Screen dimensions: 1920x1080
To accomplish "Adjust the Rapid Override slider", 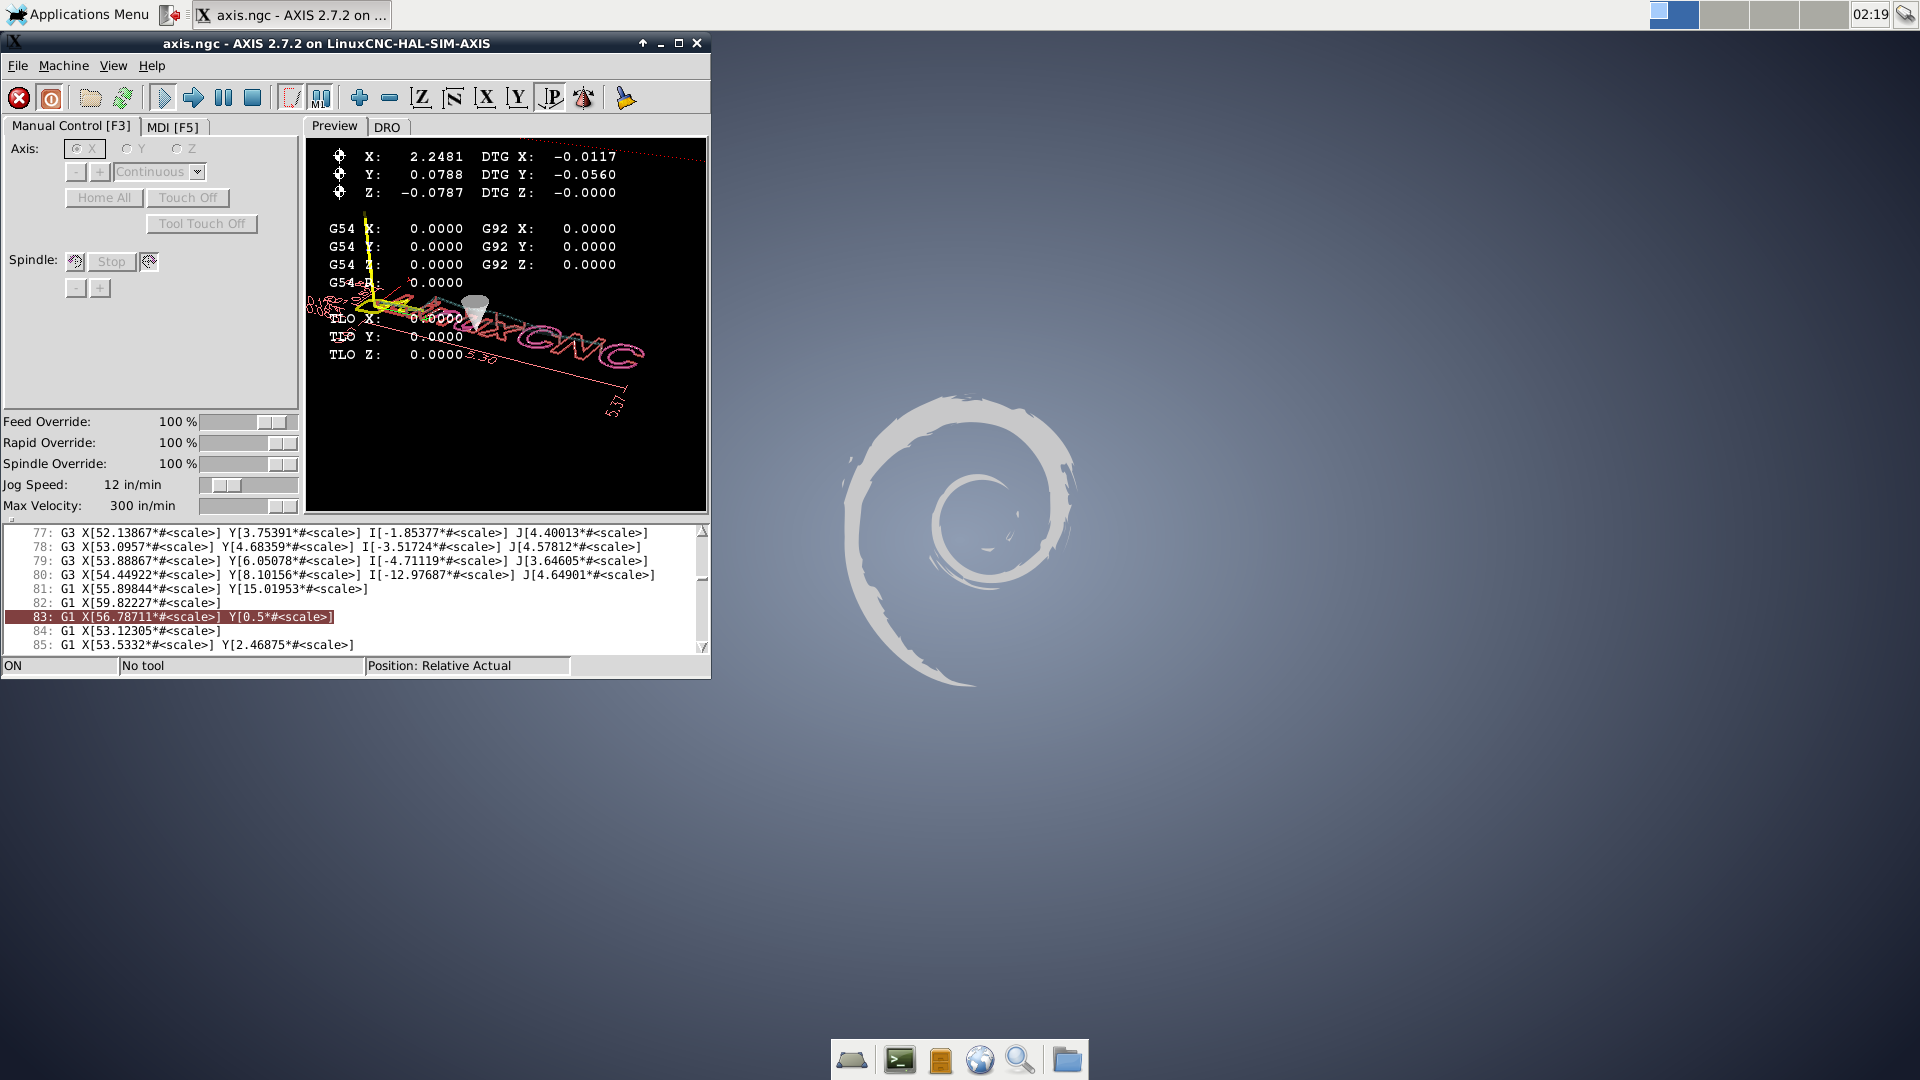I will tap(249, 443).
